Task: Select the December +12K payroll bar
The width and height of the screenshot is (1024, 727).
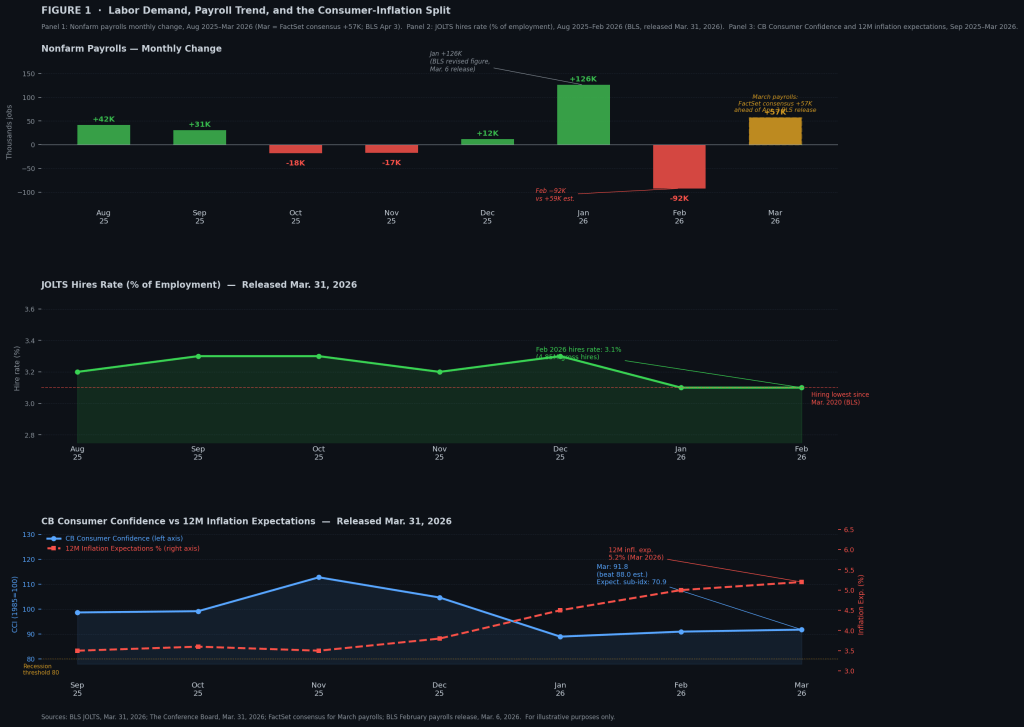Action: coord(487,142)
